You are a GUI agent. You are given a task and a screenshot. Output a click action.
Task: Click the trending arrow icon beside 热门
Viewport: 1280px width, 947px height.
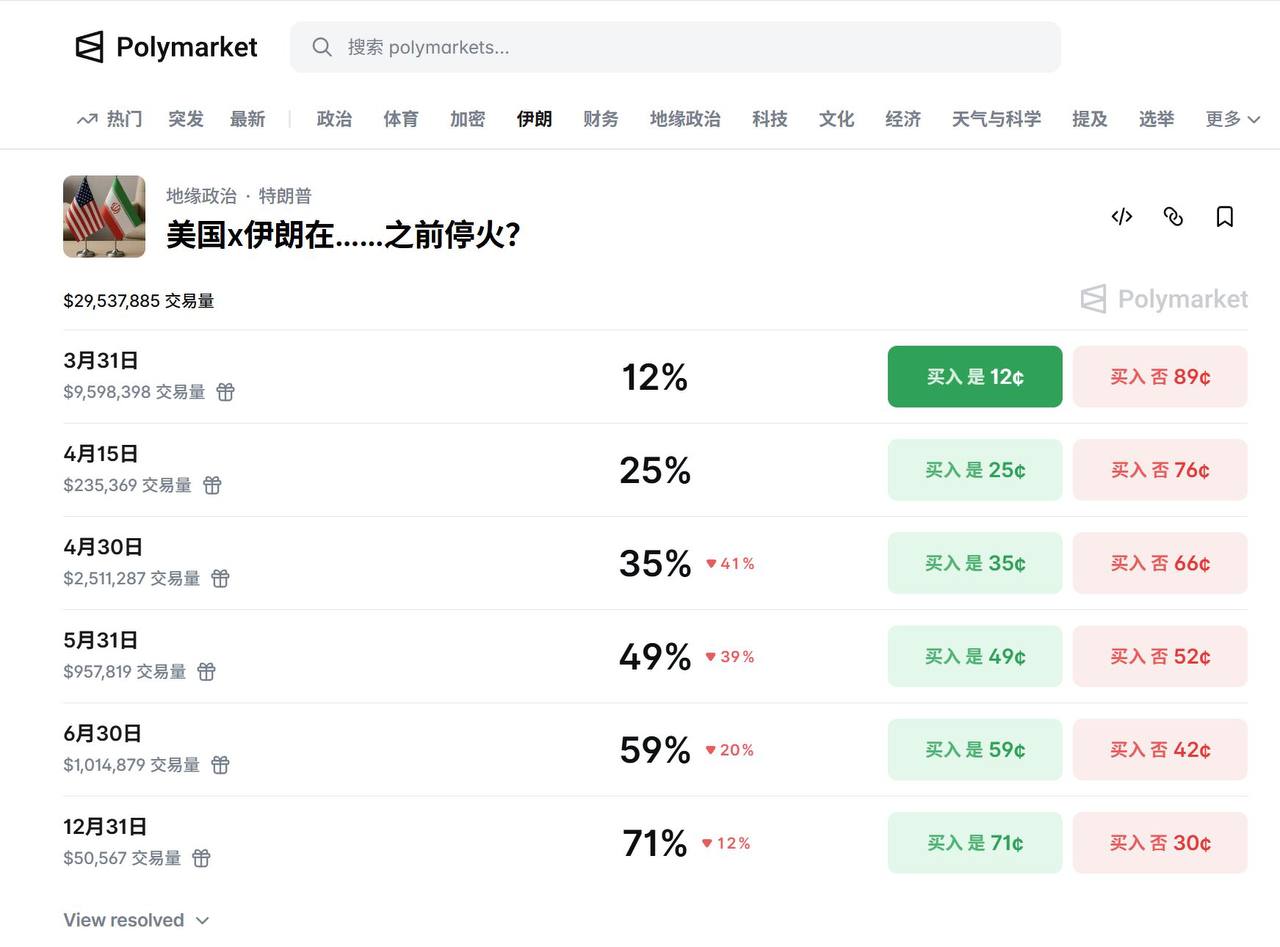pyautogui.click(x=85, y=118)
